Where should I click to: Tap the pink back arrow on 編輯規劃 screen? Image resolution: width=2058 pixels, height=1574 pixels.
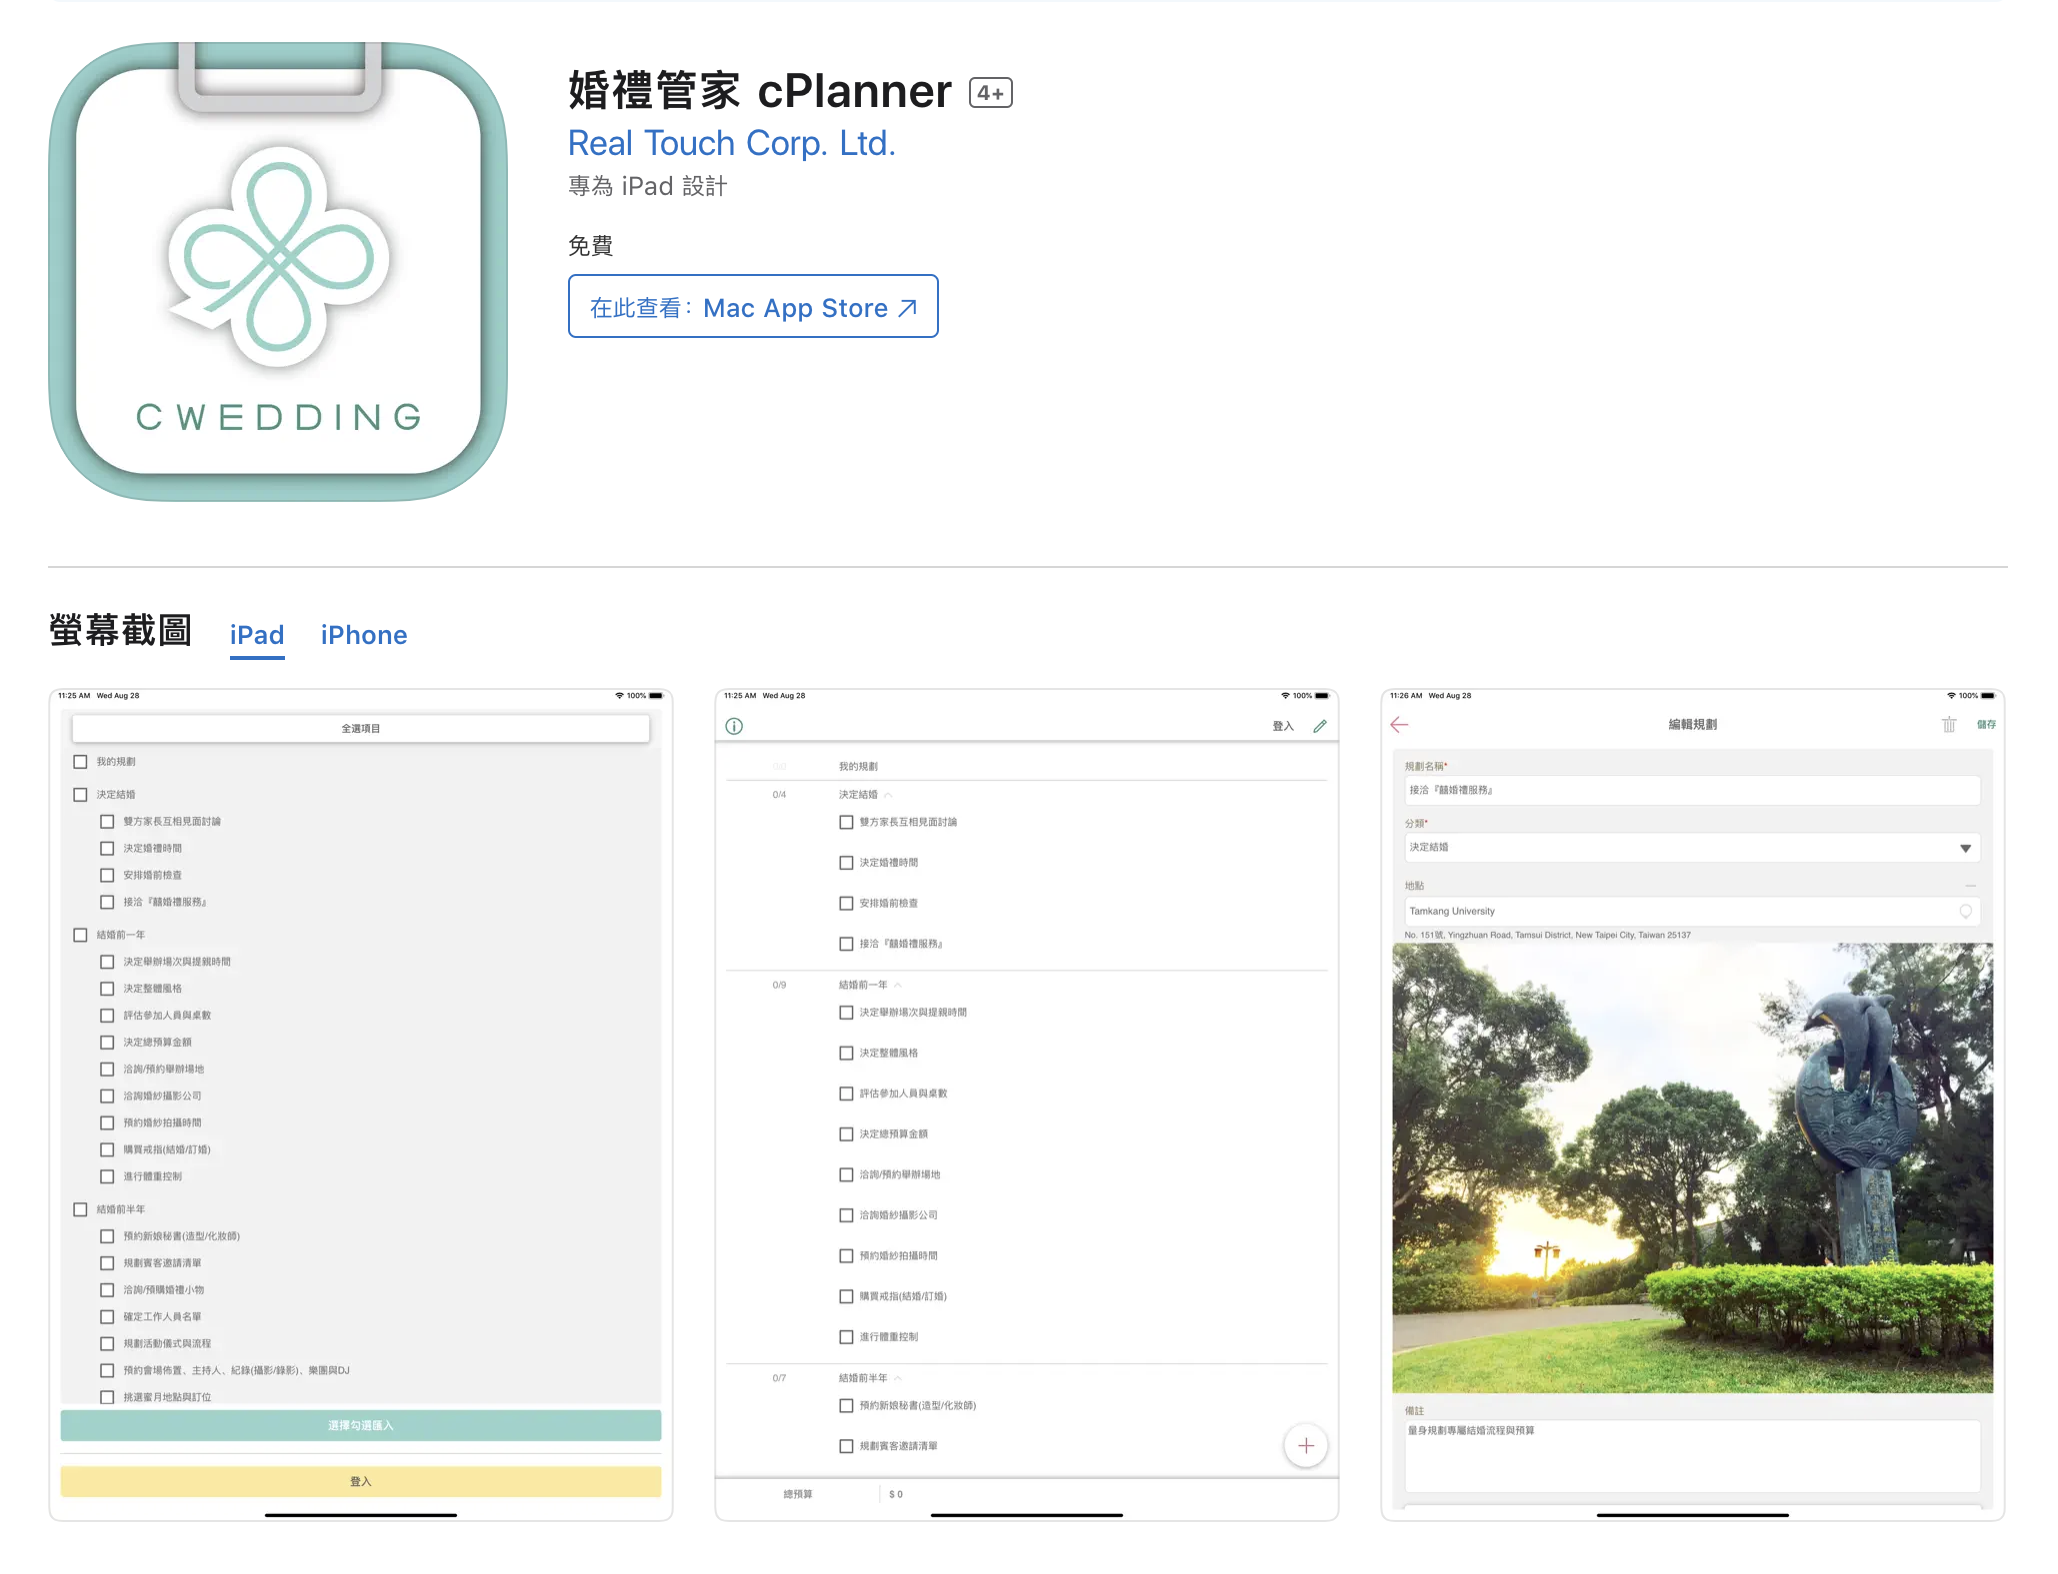[1400, 725]
